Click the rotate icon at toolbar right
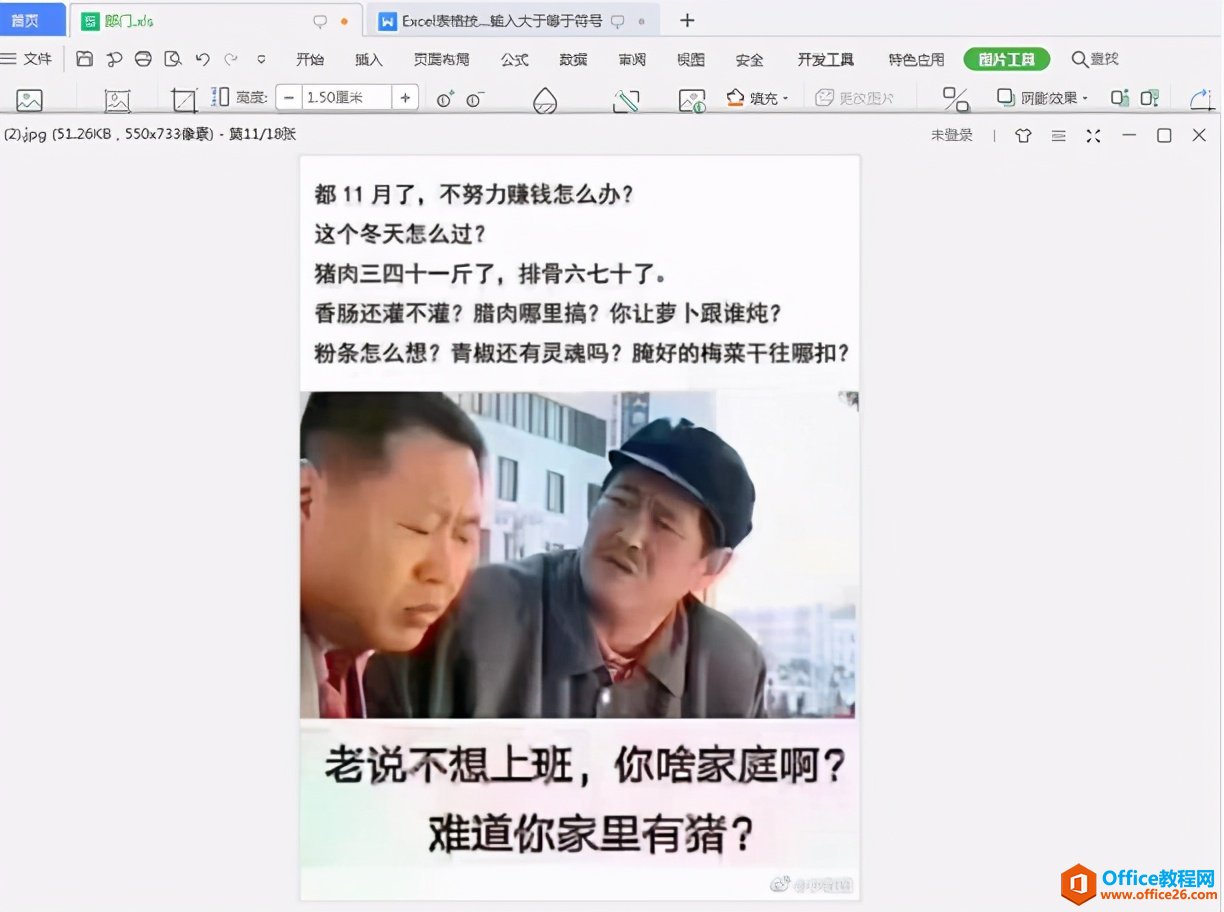Image resolution: width=1224 pixels, height=912 pixels. click(1200, 99)
